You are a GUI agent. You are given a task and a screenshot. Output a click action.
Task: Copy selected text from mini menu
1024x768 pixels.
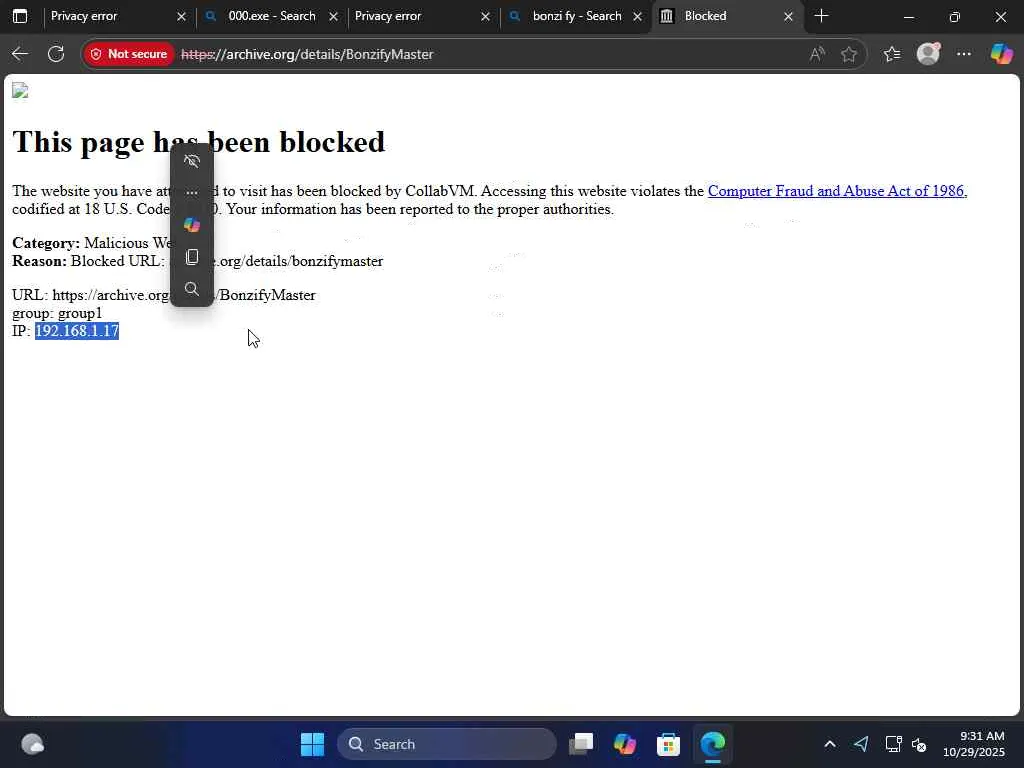pos(191,257)
